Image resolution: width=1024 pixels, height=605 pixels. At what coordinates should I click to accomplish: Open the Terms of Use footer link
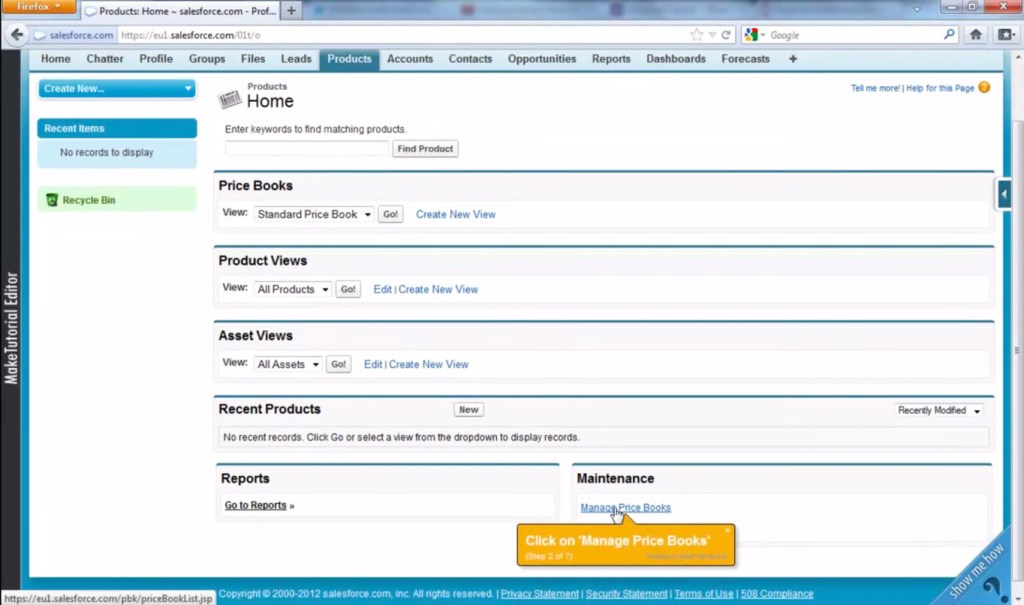point(704,594)
